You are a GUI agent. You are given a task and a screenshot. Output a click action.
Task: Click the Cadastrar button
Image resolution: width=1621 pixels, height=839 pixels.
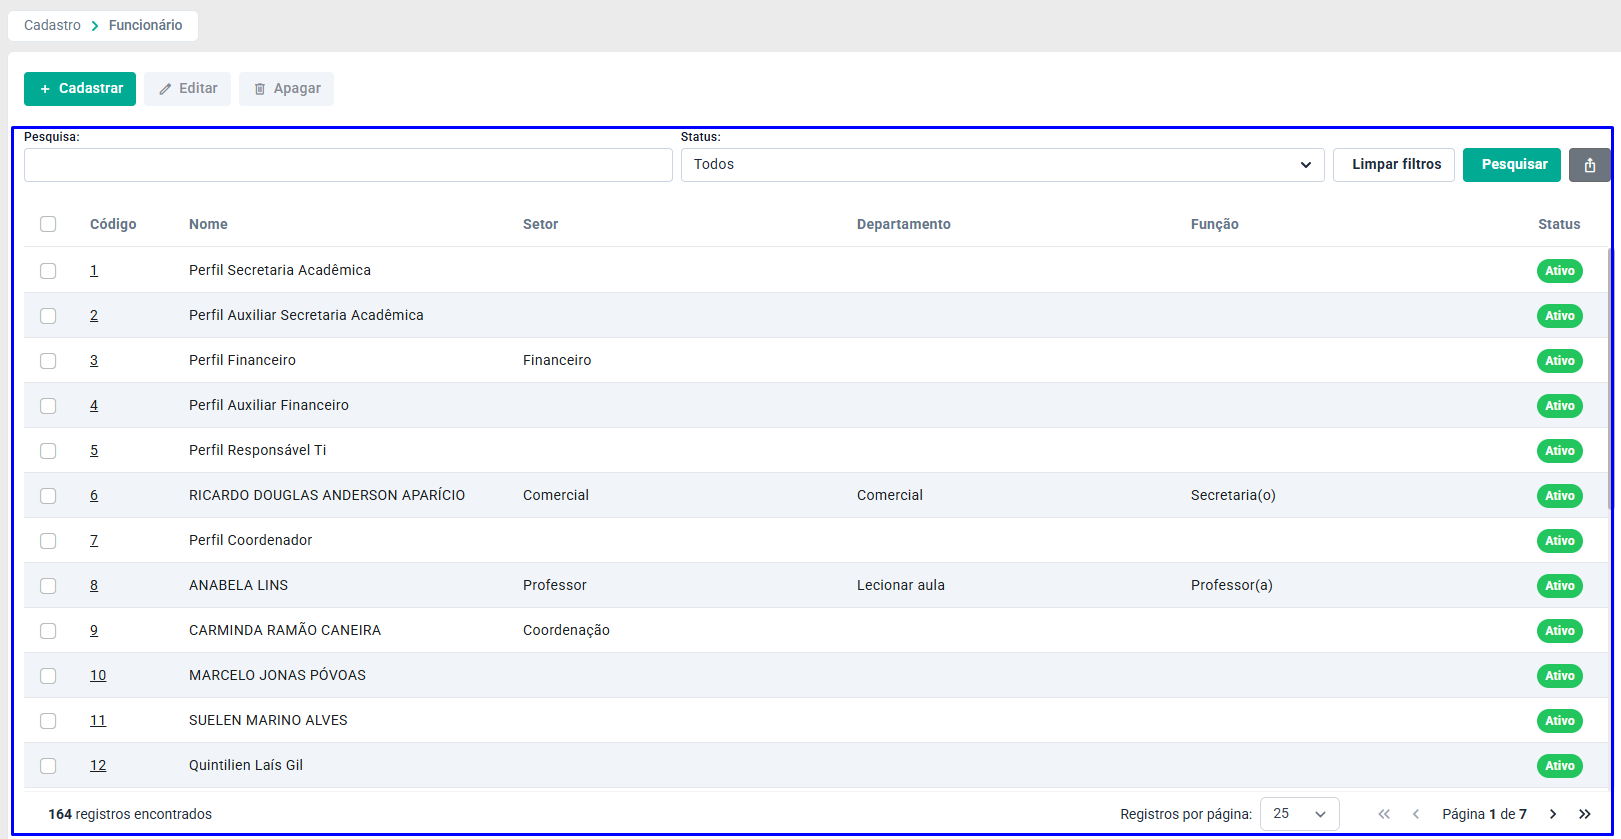tap(80, 89)
